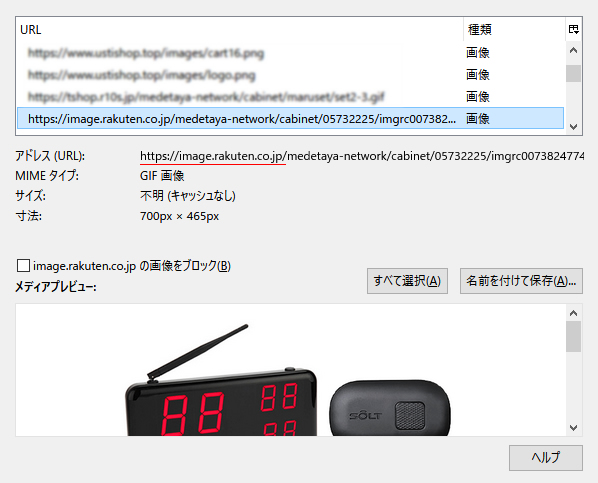Click the media preview scrollbar thumb

573,336
